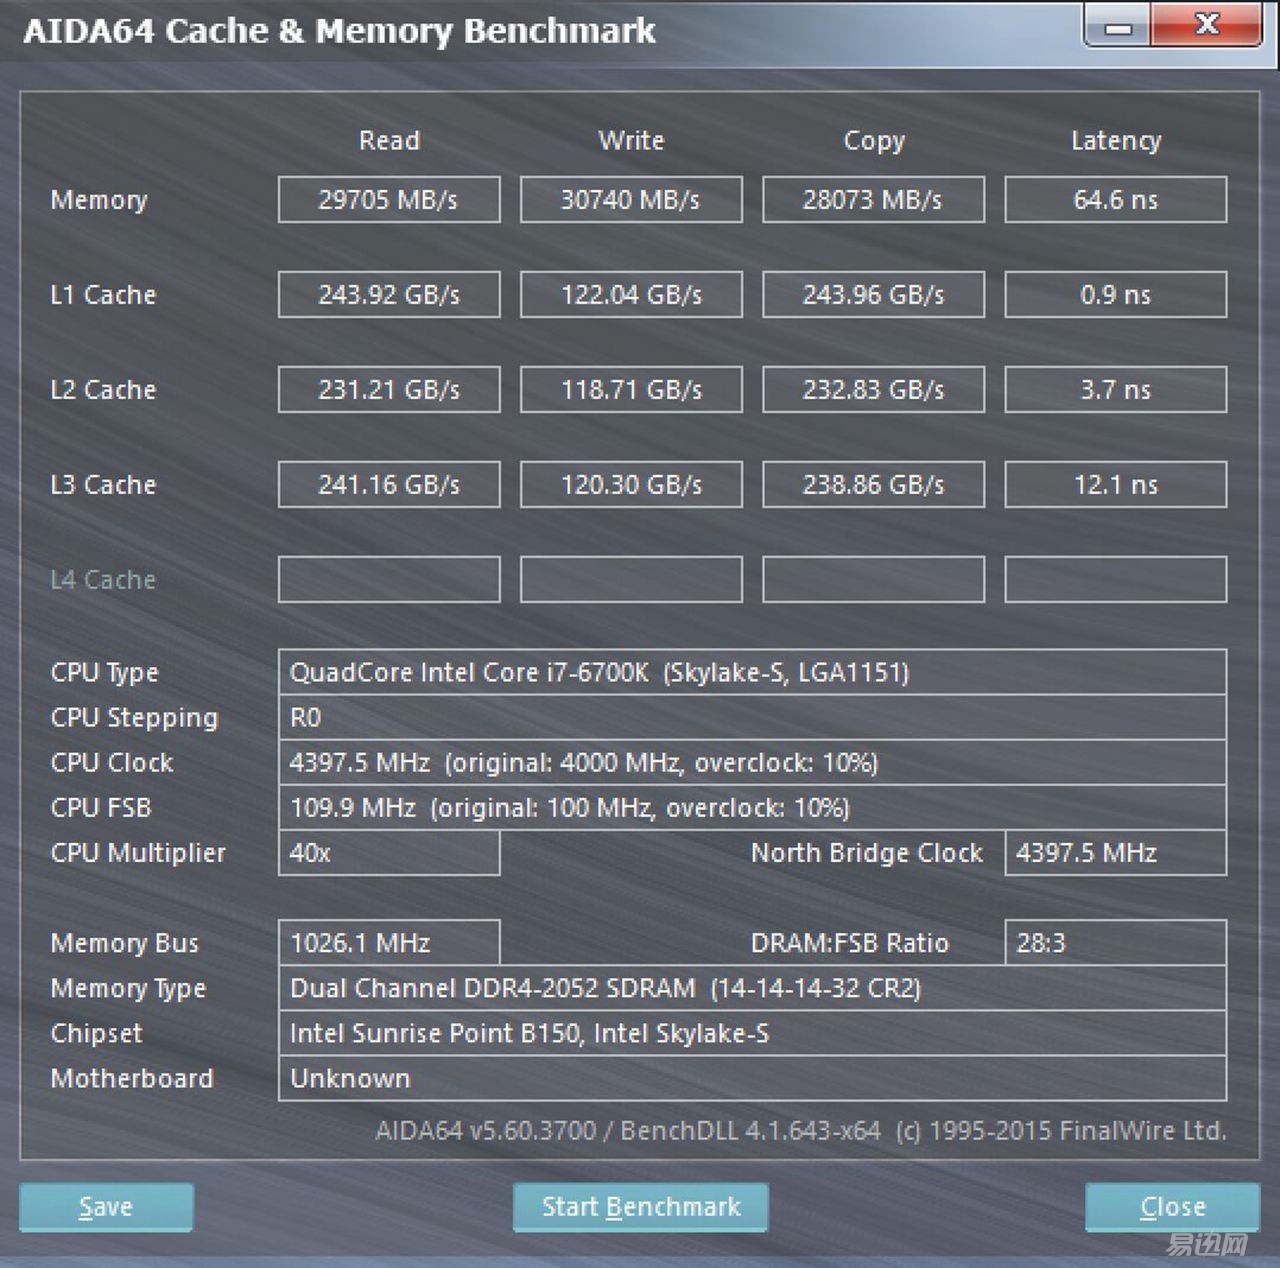Screen dimensions: 1280x1268
Task: Select Memory Copy value 28073 MB/s
Action: pos(873,200)
